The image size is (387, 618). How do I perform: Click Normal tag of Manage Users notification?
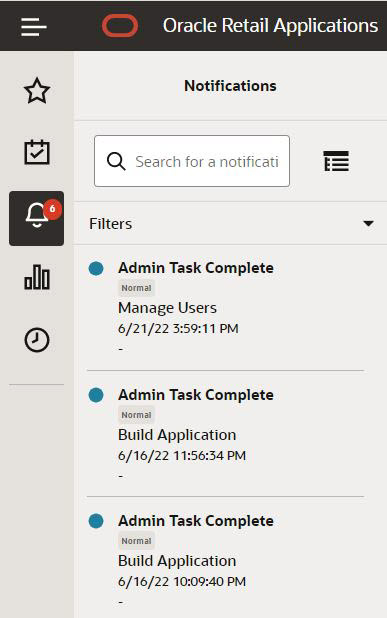coord(136,288)
